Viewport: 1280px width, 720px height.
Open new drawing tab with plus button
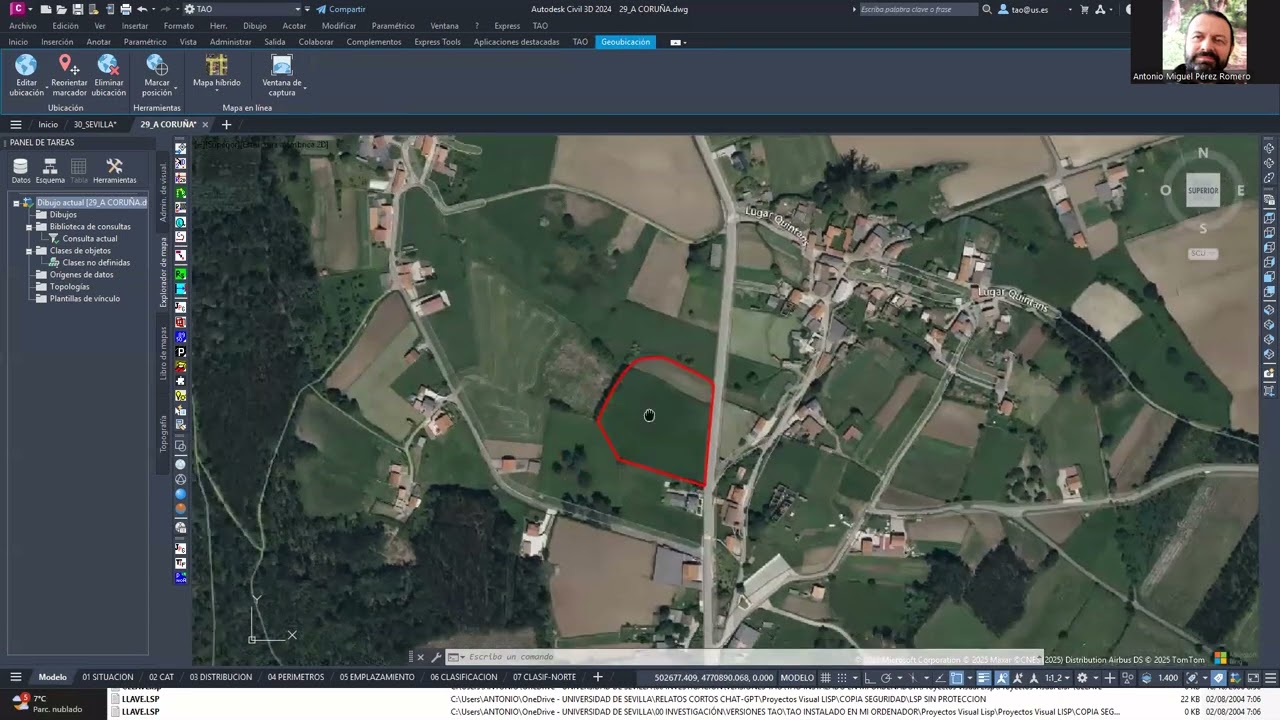[226, 125]
